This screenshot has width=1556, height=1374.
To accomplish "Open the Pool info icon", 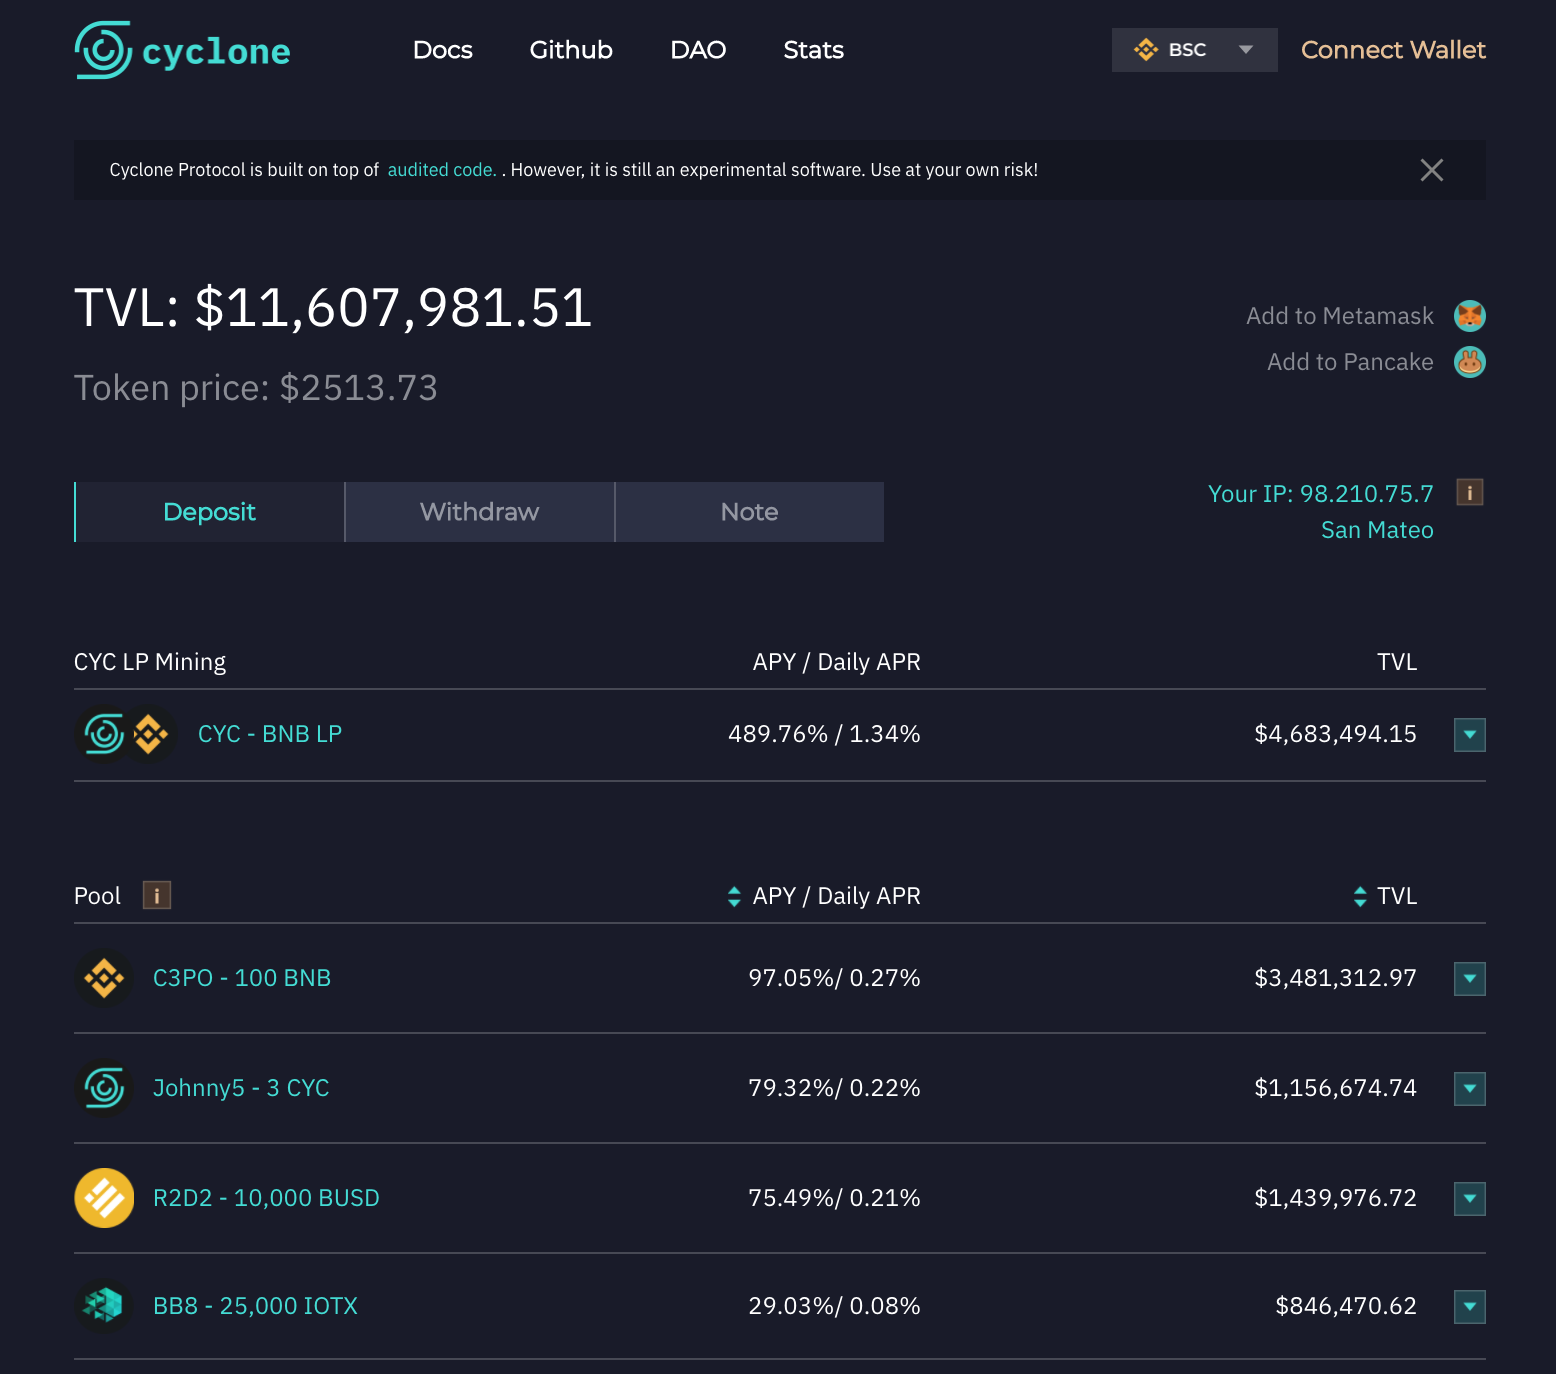I will point(157,895).
